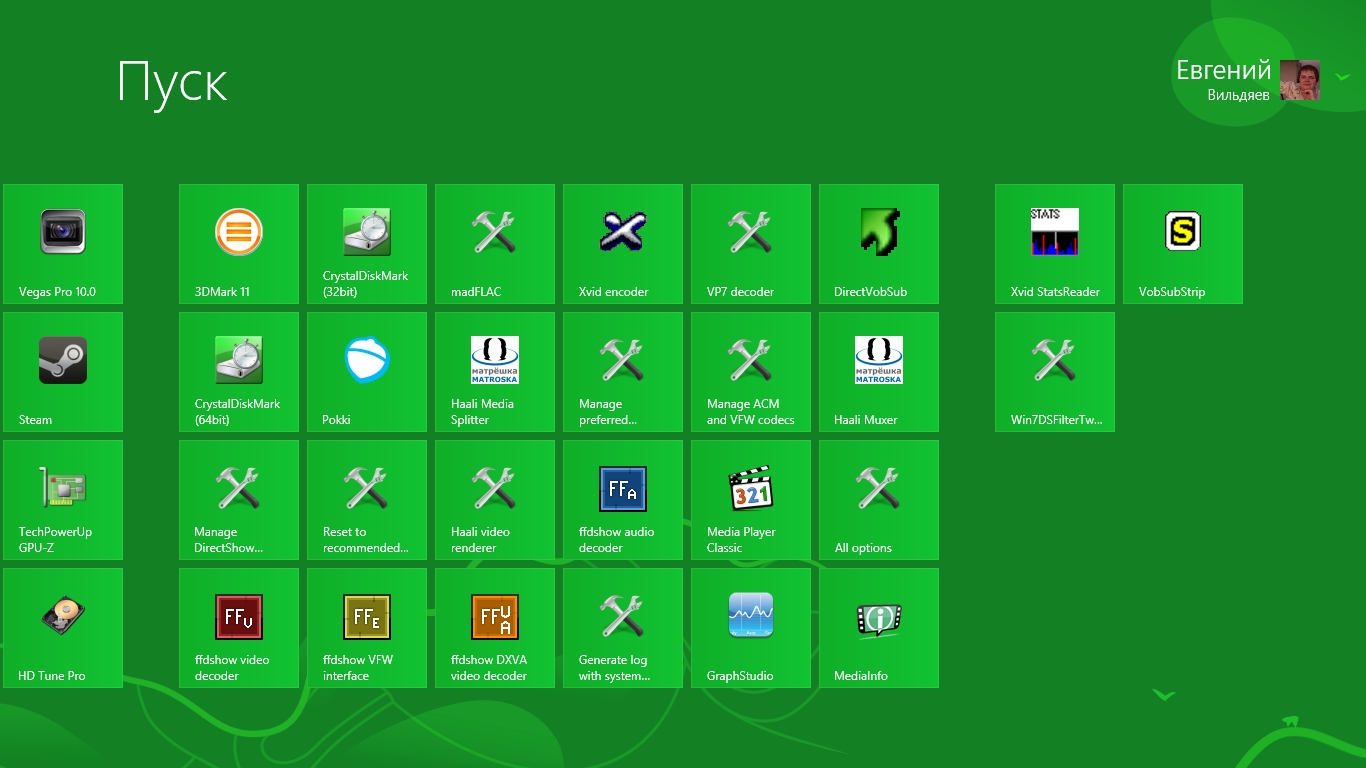Open ffdshow audio decoder tile
Image resolution: width=1366 pixels, height=768 pixels.
(623, 500)
